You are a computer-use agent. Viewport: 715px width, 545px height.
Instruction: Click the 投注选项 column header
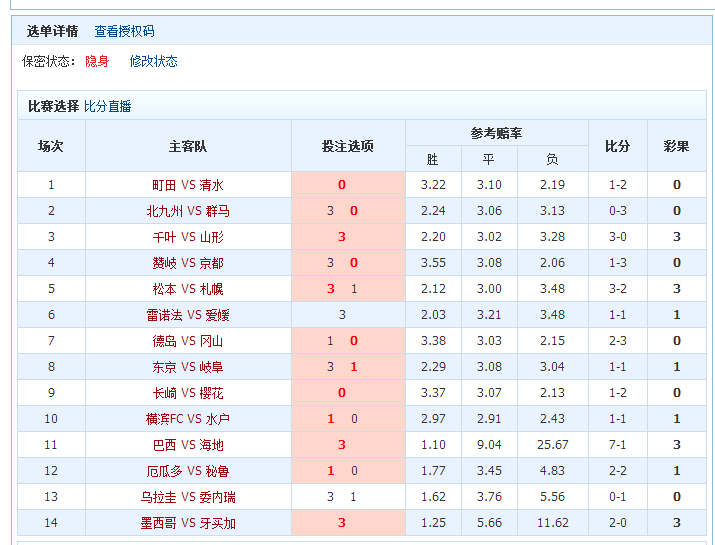348,146
